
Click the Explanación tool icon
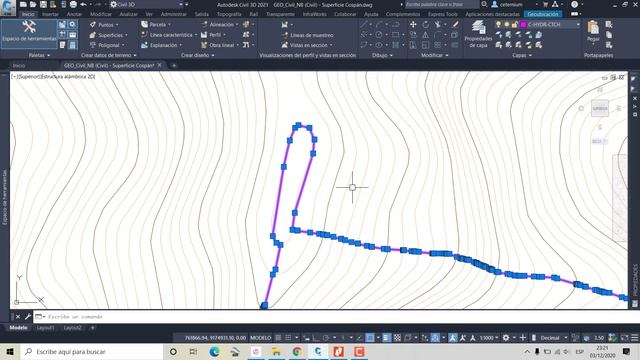point(144,45)
